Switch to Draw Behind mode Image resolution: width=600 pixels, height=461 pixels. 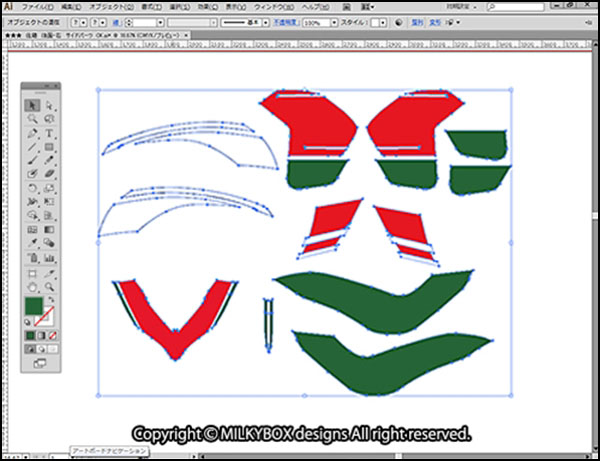pyautogui.click(x=41, y=349)
